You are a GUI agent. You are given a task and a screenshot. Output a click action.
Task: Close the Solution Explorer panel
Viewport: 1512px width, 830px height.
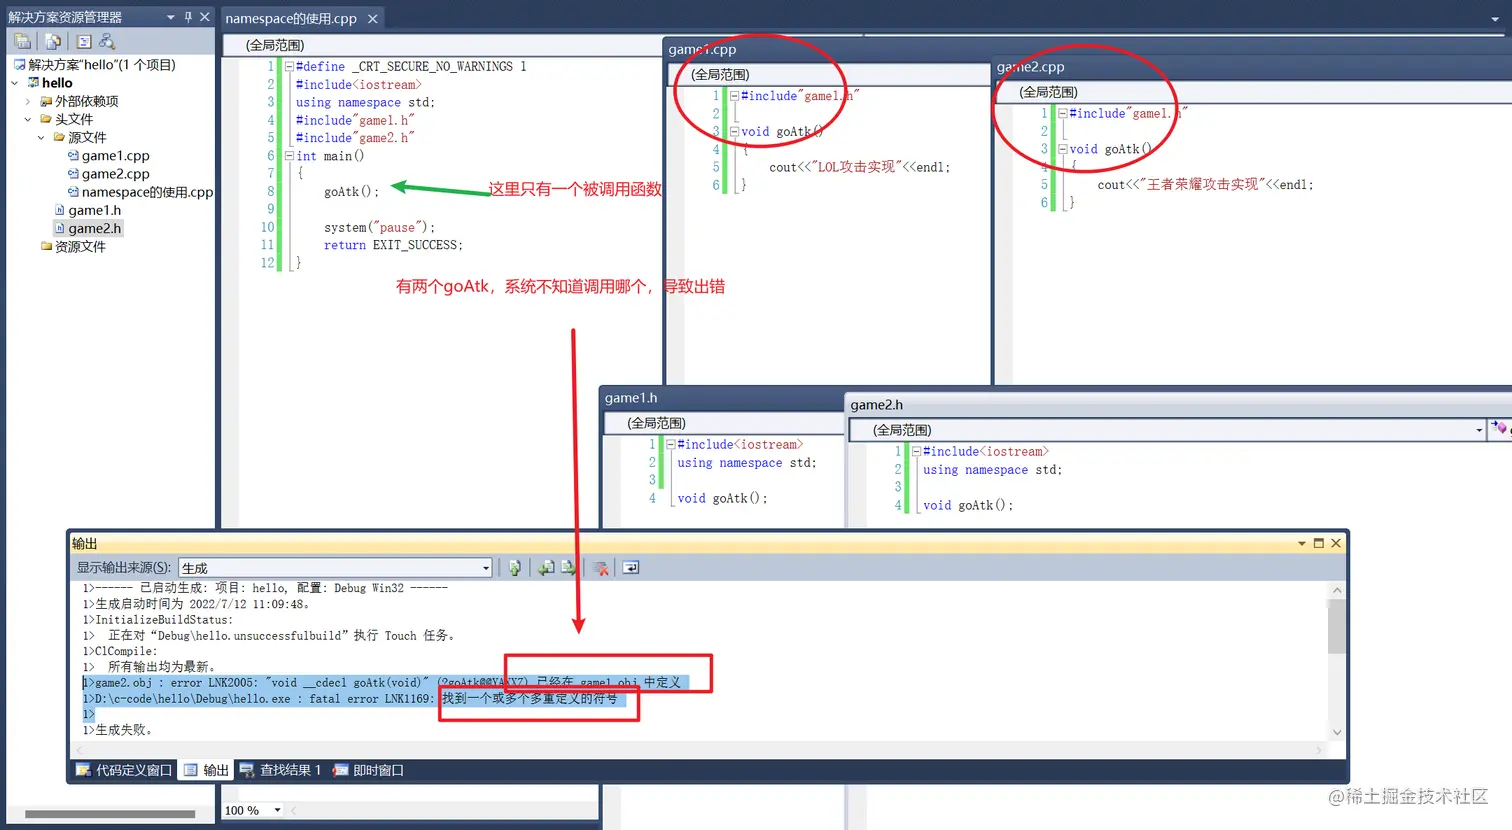(x=205, y=17)
